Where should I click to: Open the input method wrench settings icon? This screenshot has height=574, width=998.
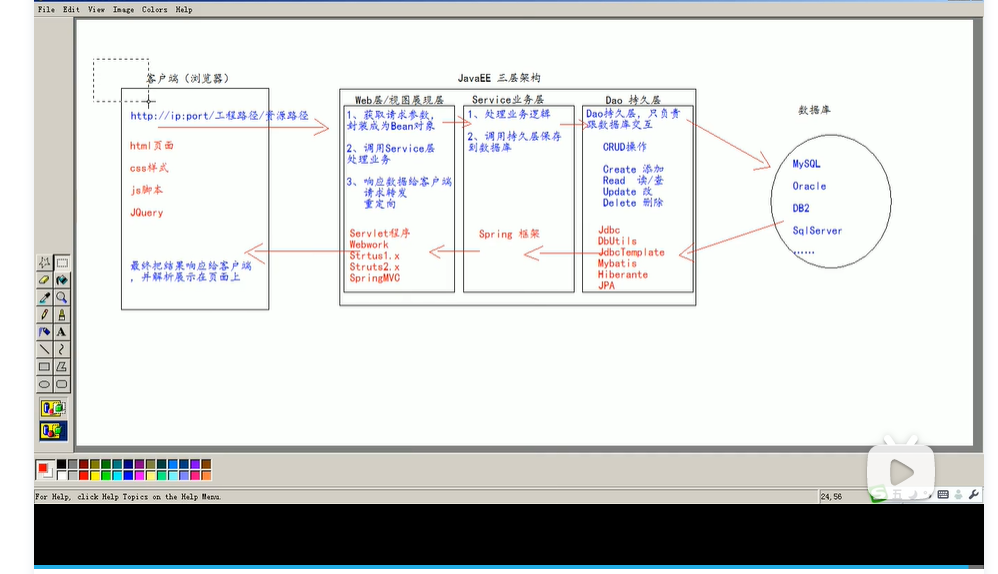(x=974, y=494)
